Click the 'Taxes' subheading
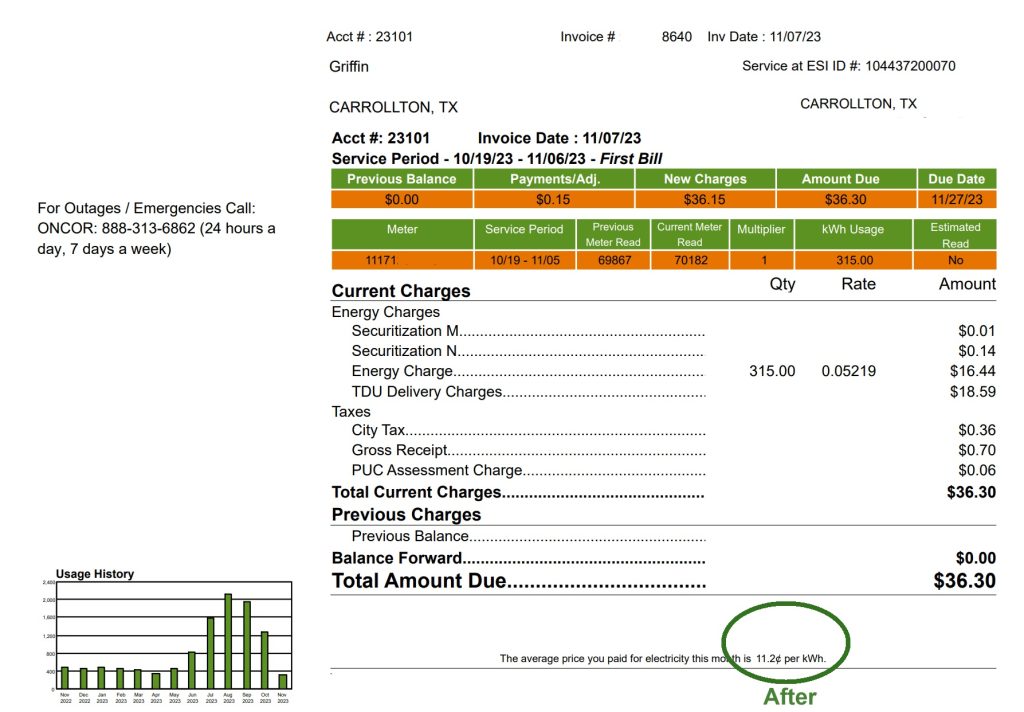 coord(351,412)
